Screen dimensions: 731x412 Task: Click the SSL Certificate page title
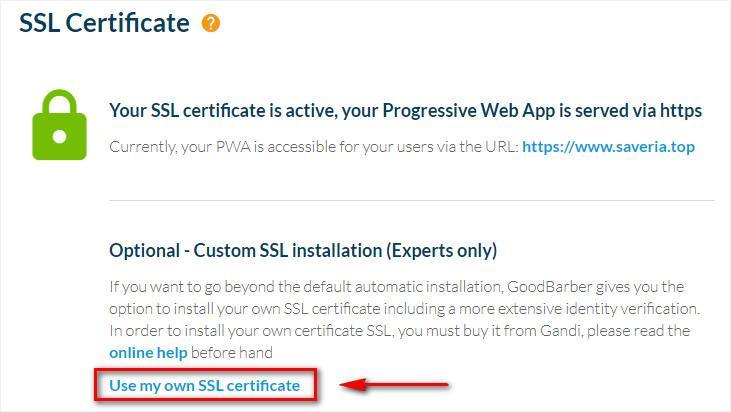pos(104,23)
